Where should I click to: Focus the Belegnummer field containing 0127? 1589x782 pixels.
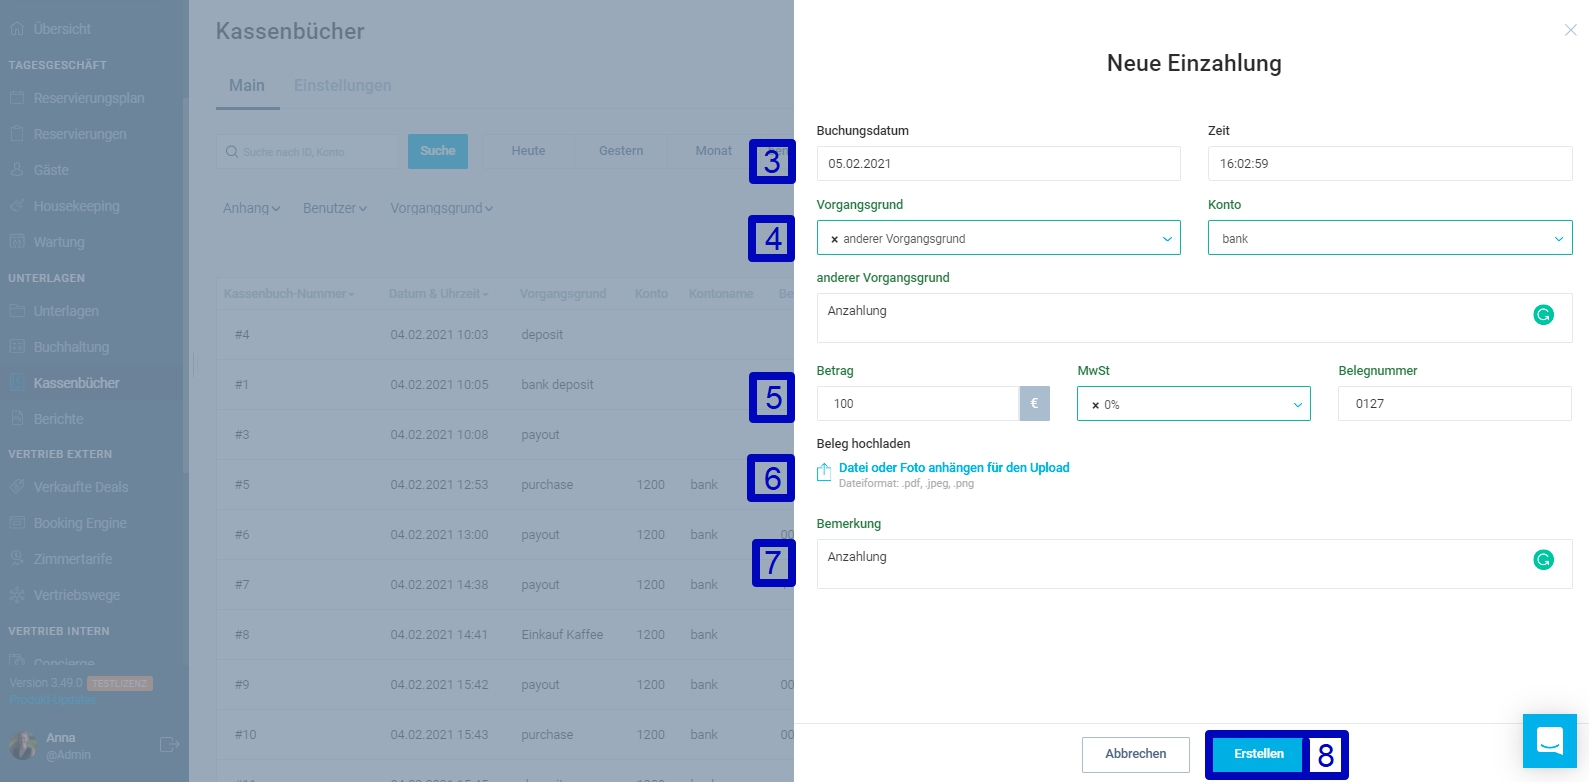1453,404
